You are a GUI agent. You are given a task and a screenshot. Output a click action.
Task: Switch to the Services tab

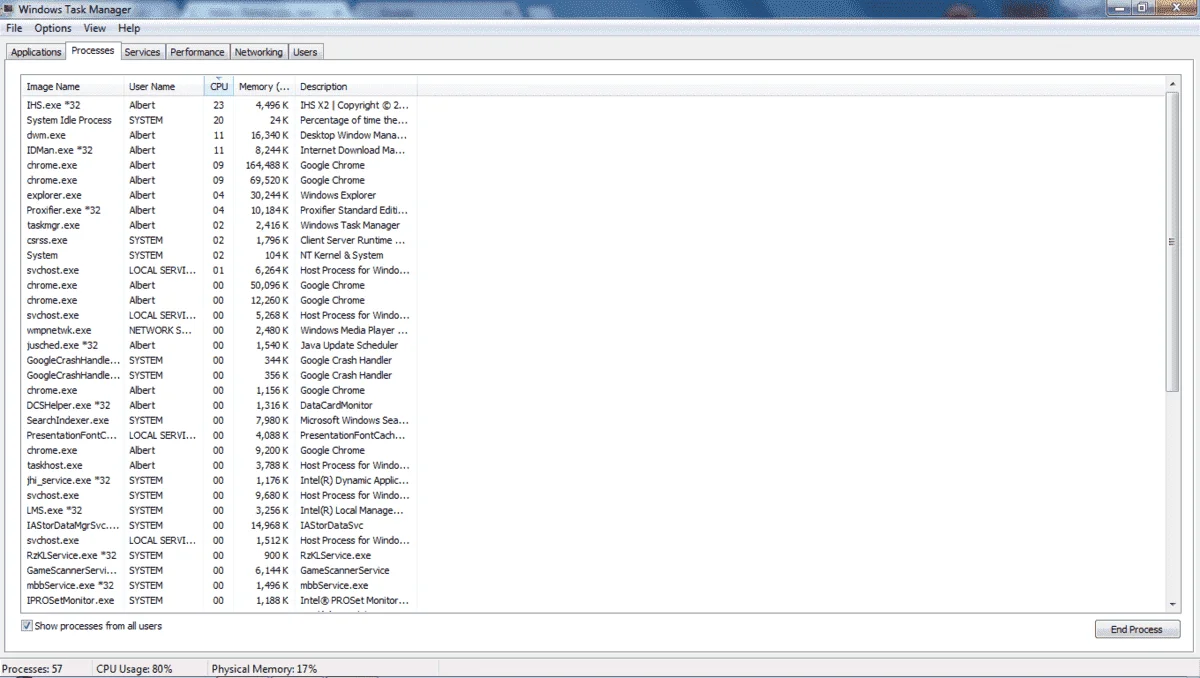[x=142, y=52]
